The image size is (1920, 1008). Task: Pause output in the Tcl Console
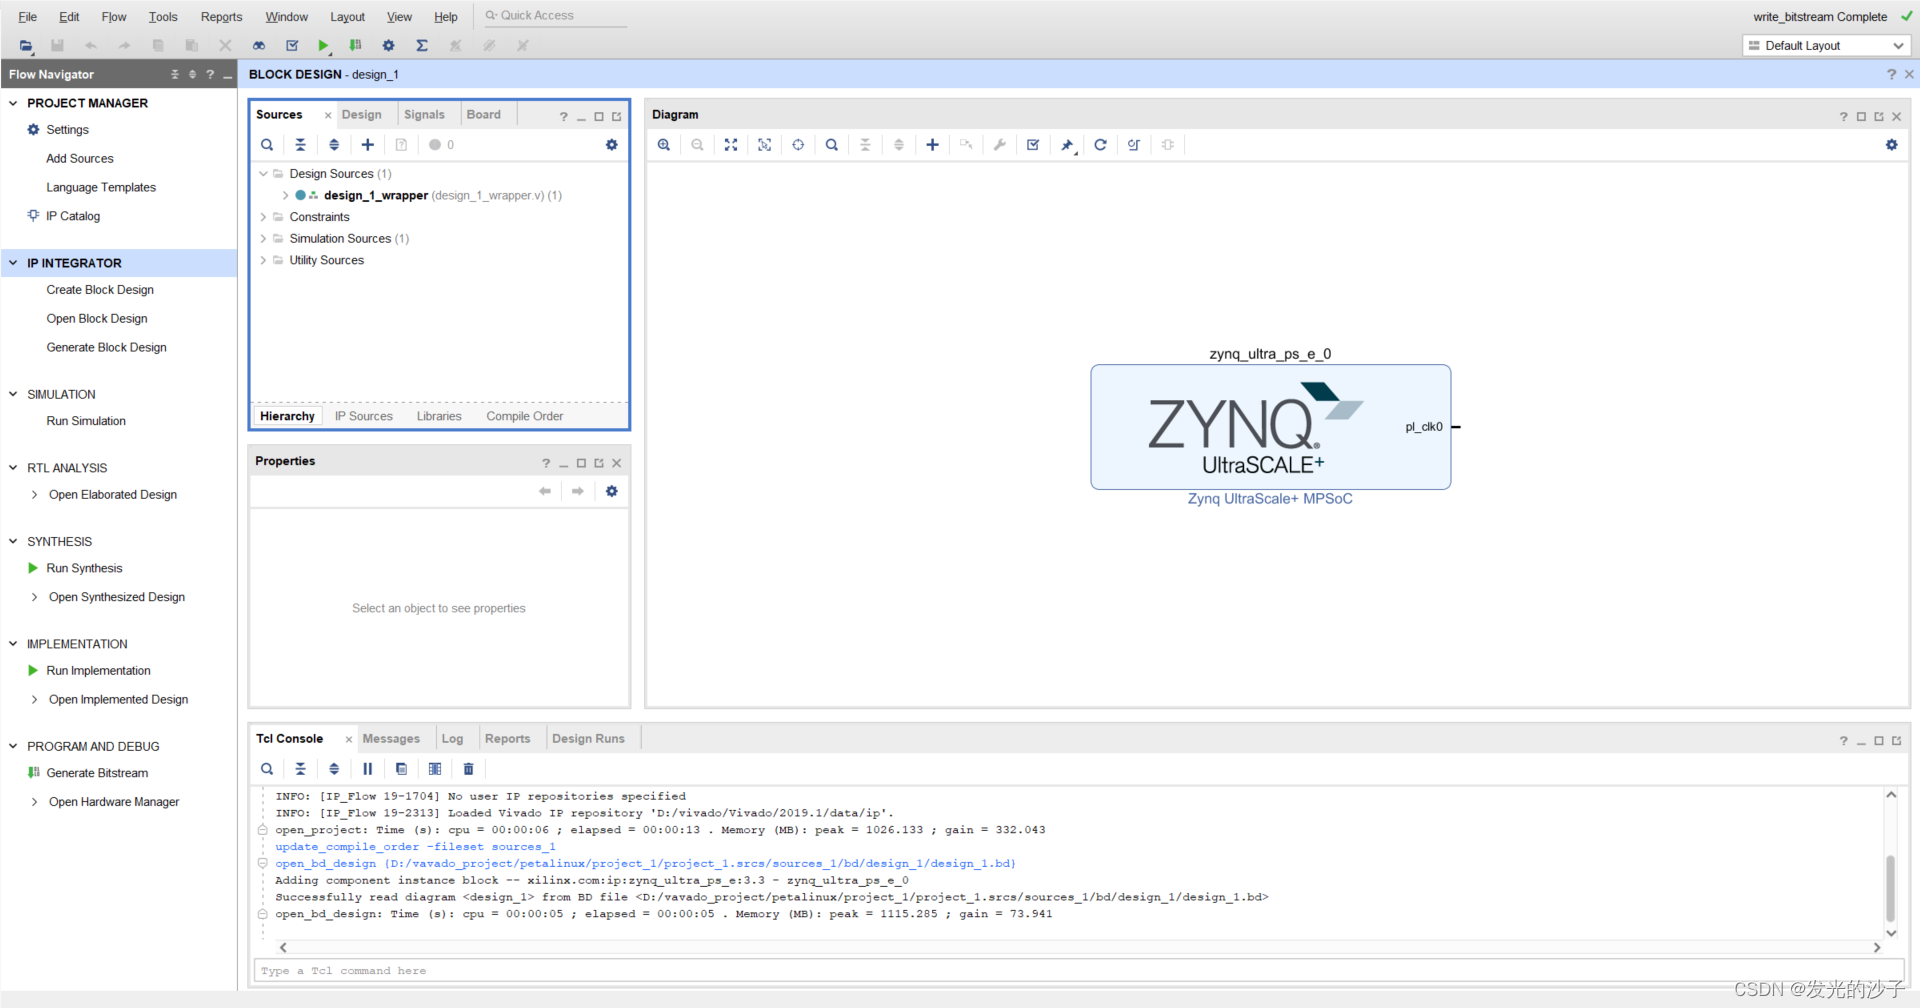tap(367, 768)
